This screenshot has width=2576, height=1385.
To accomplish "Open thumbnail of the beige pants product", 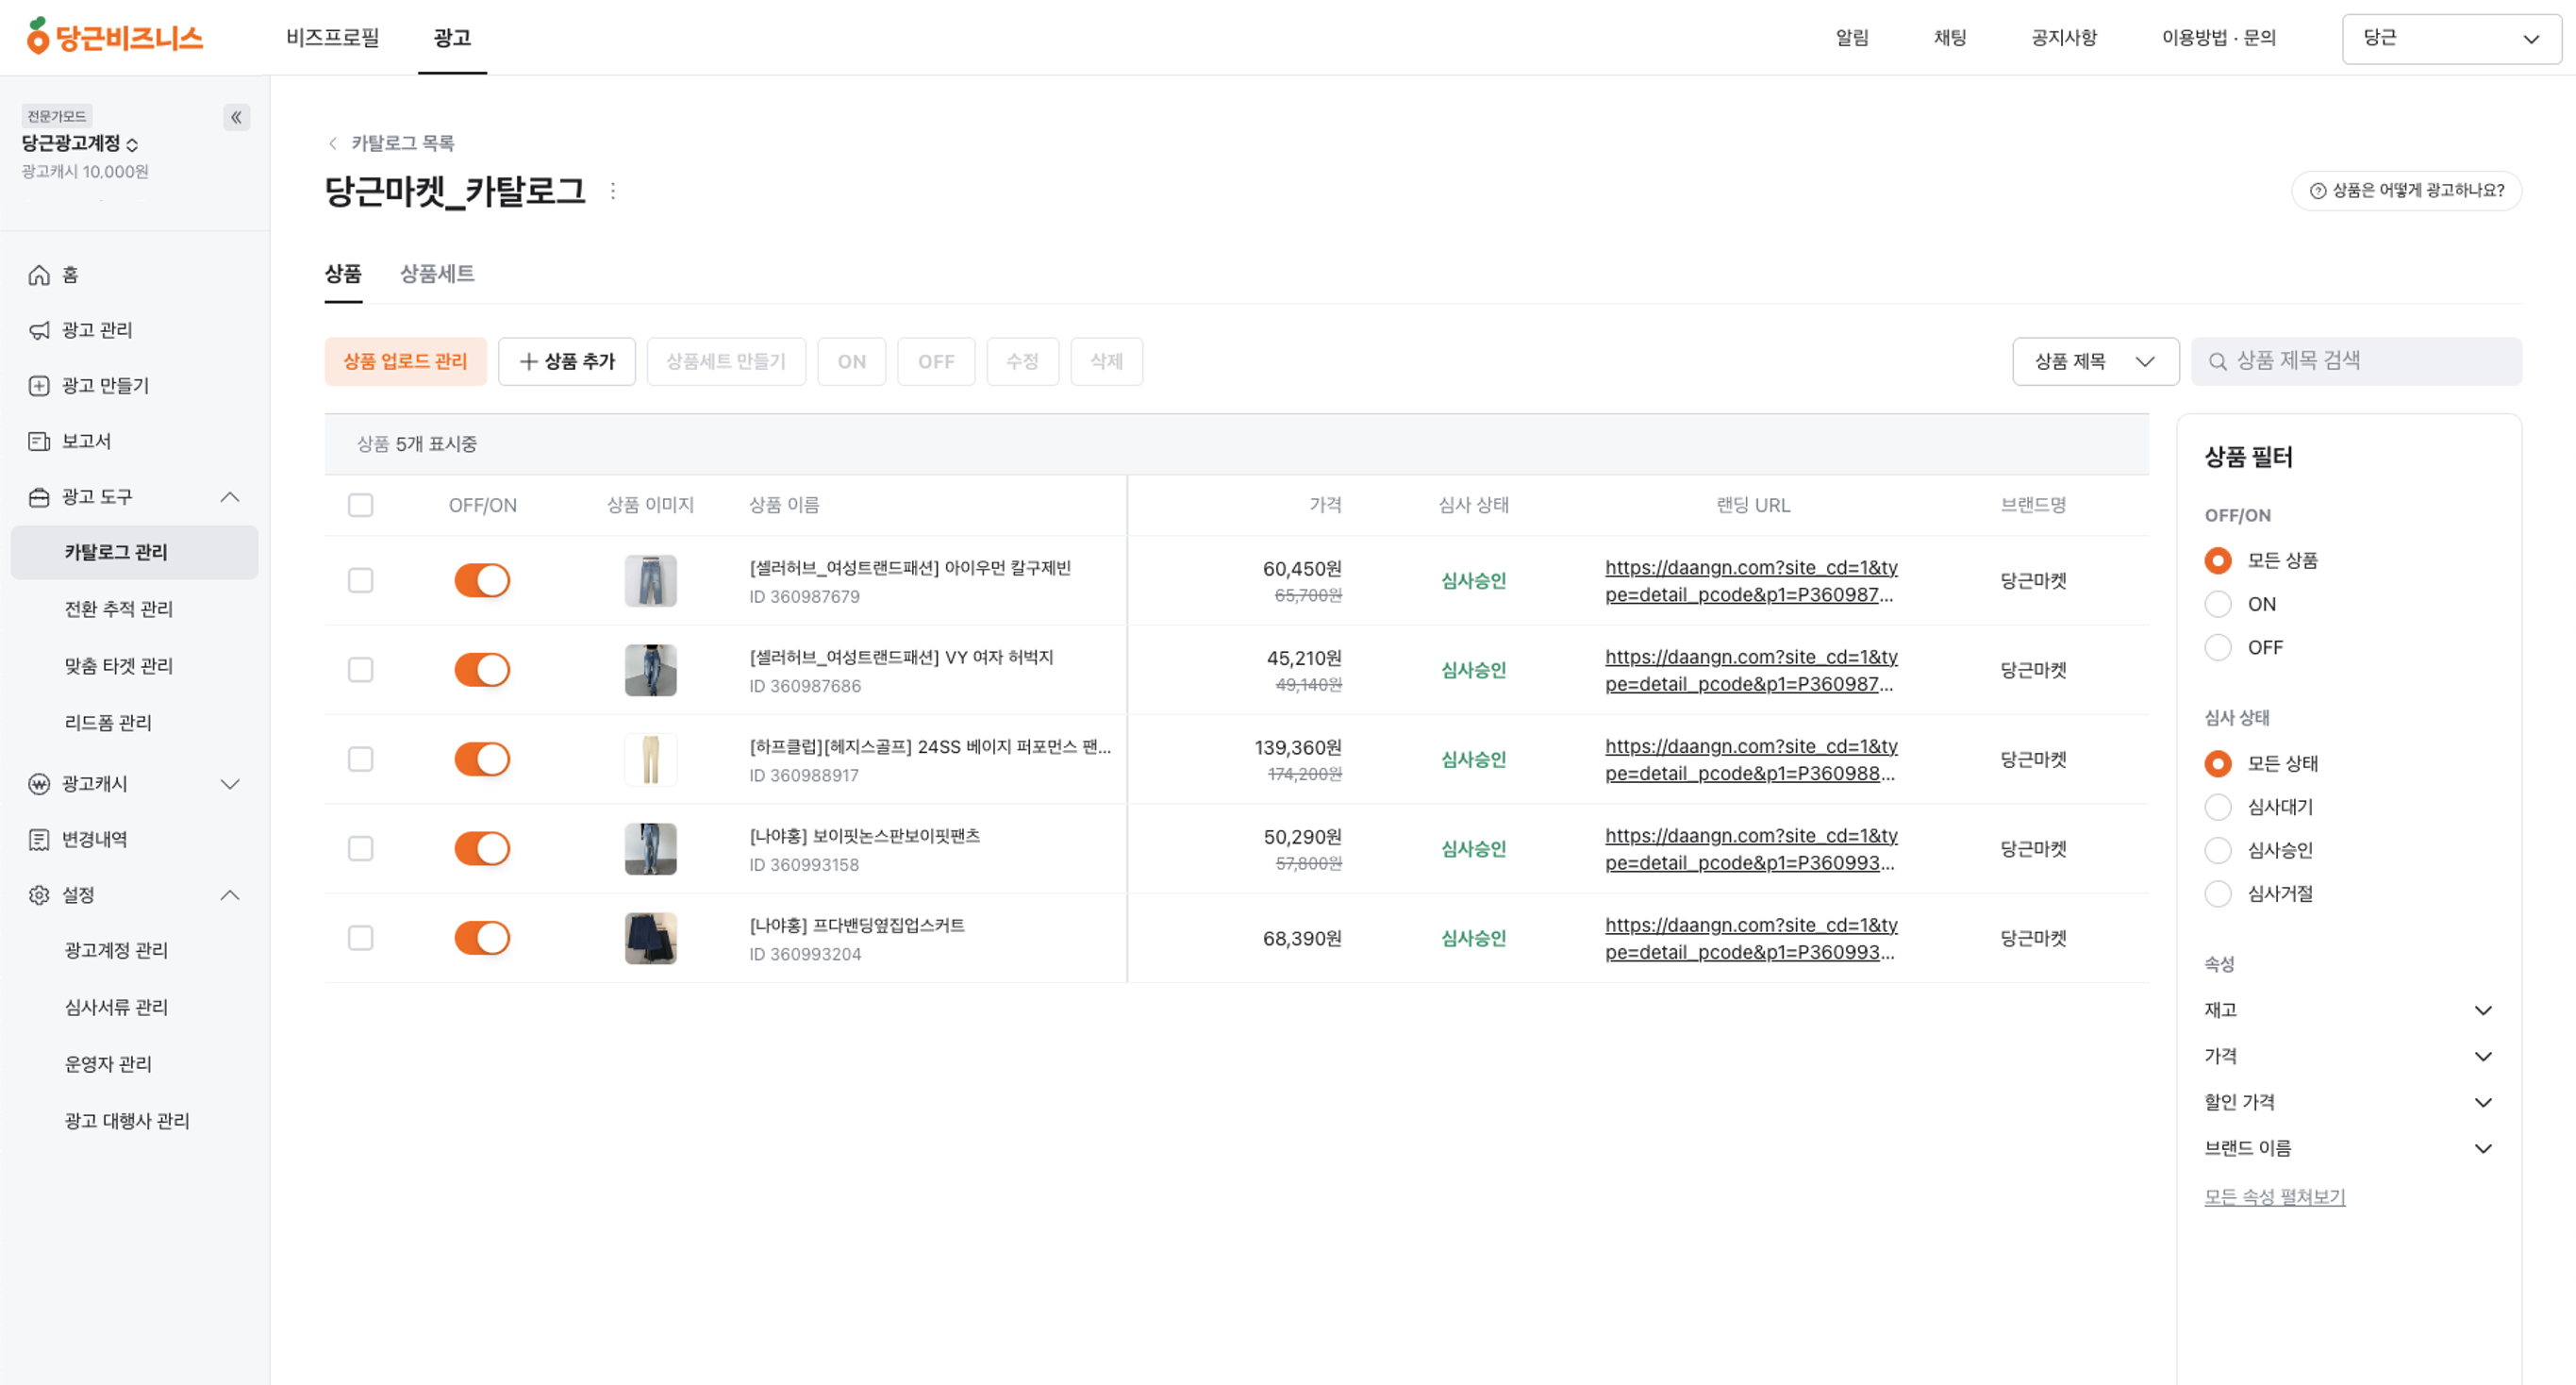I will 650,759.
